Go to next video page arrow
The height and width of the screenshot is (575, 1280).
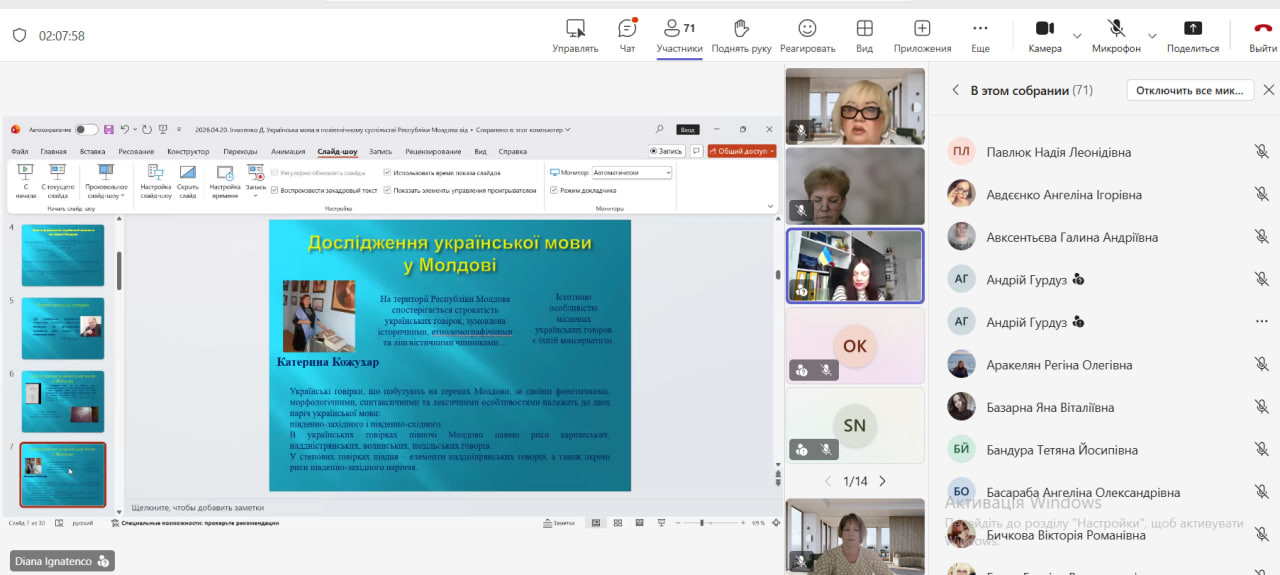tap(882, 481)
